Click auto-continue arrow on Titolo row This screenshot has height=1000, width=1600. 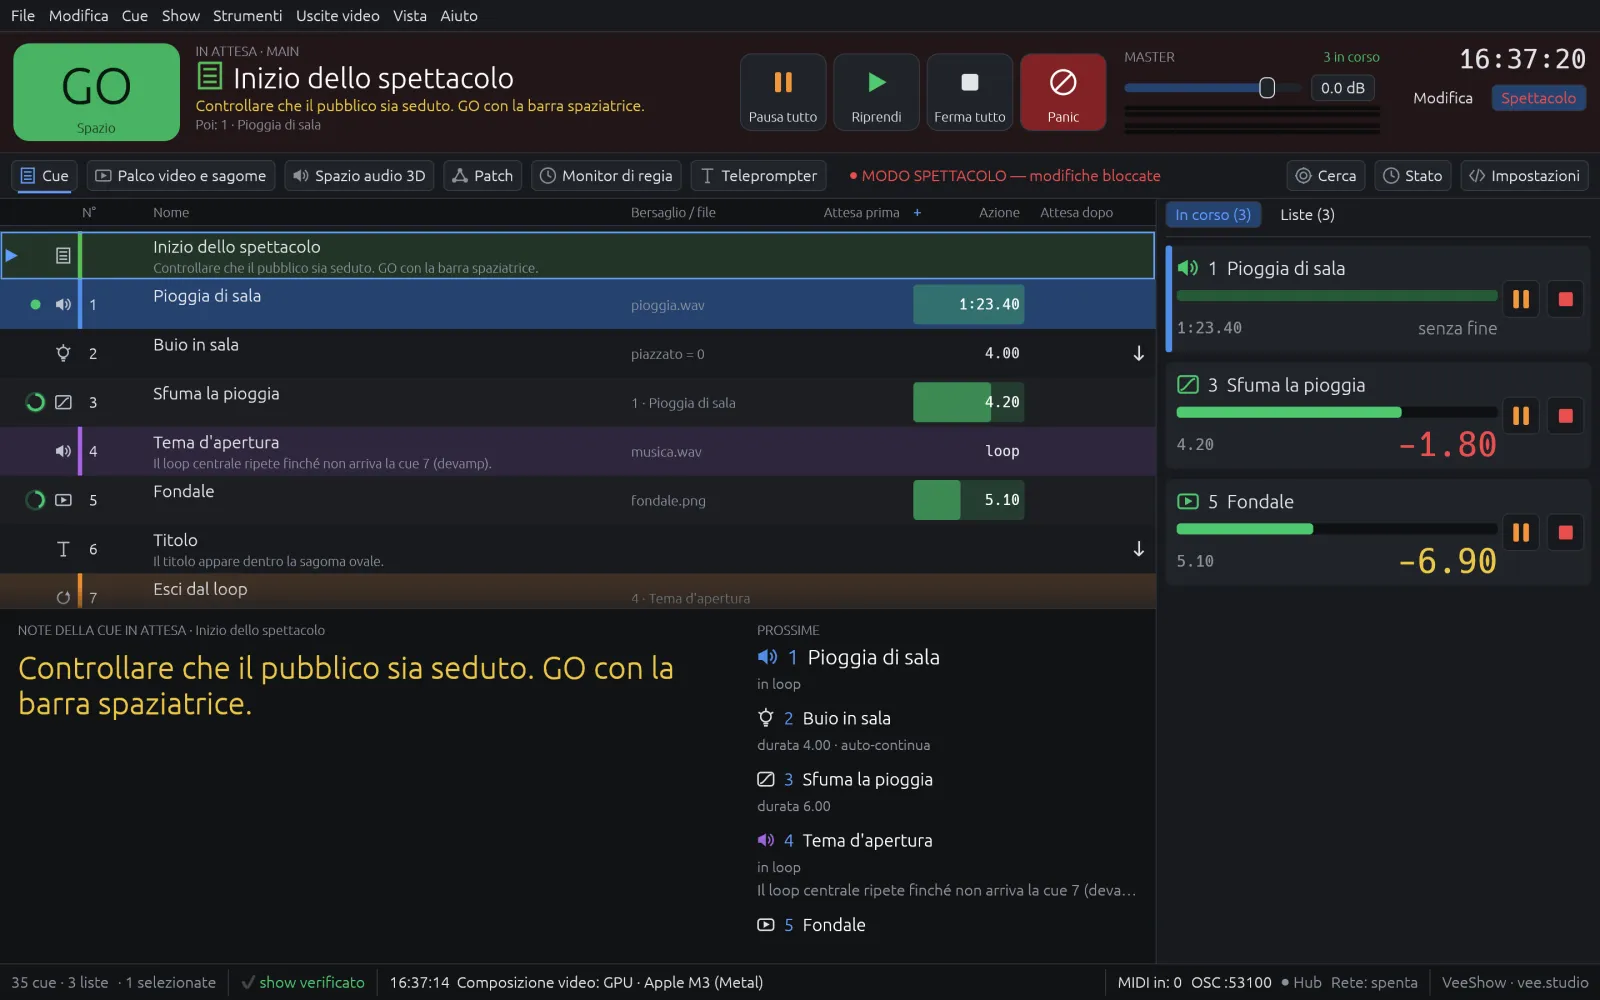[x=1138, y=549]
